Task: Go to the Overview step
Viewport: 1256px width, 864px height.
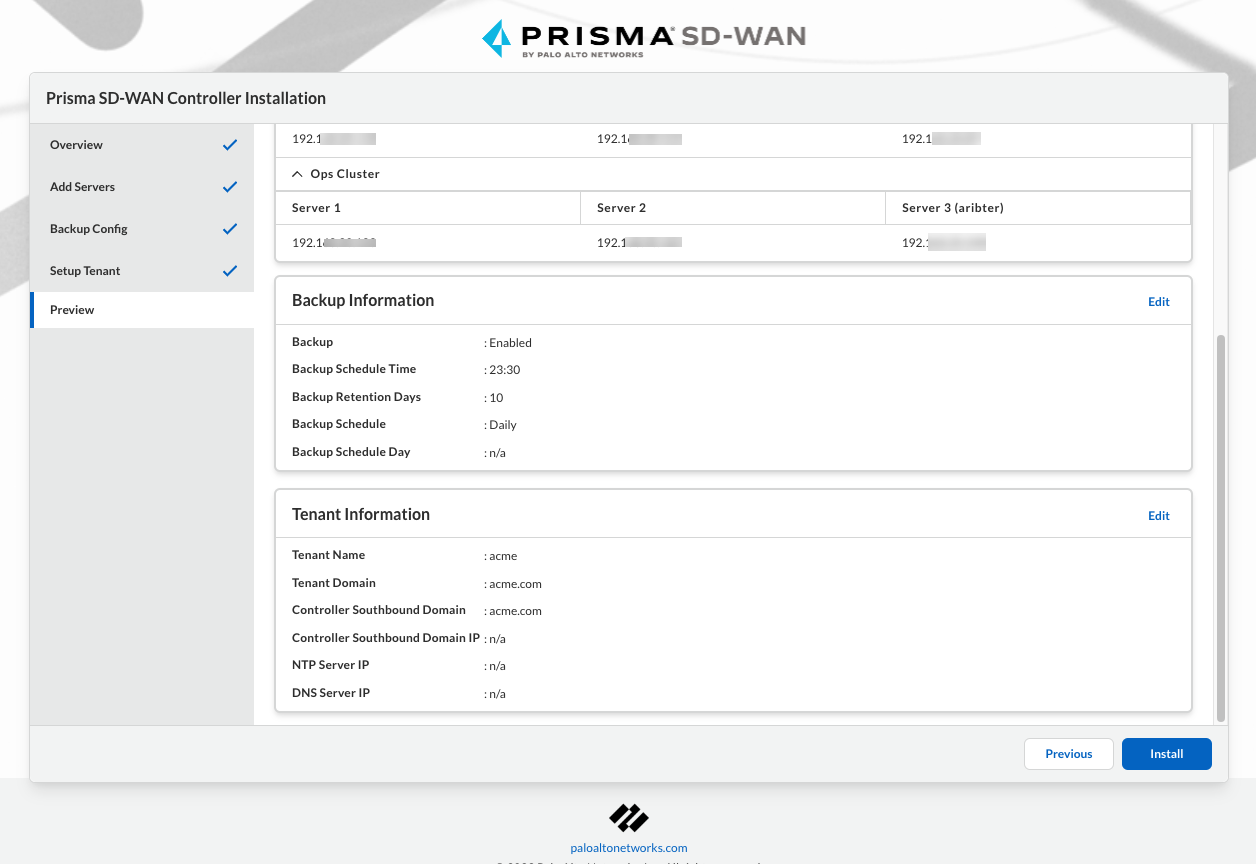Action: tap(142, 145)
